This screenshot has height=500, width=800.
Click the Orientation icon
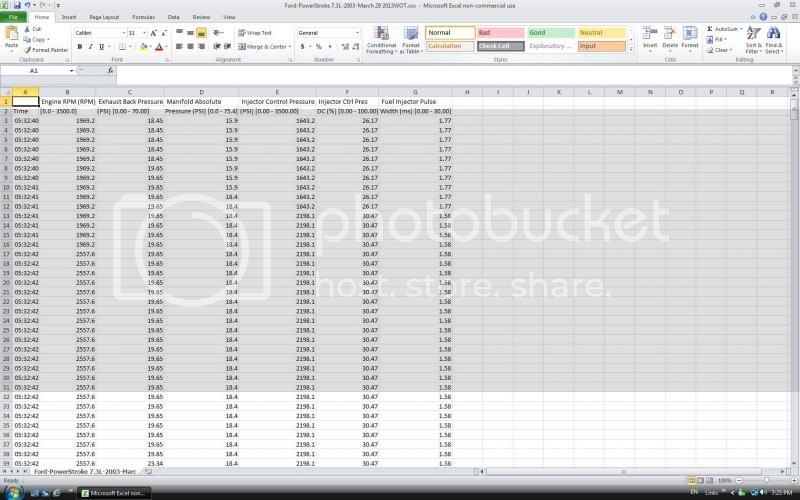(218, 33)
